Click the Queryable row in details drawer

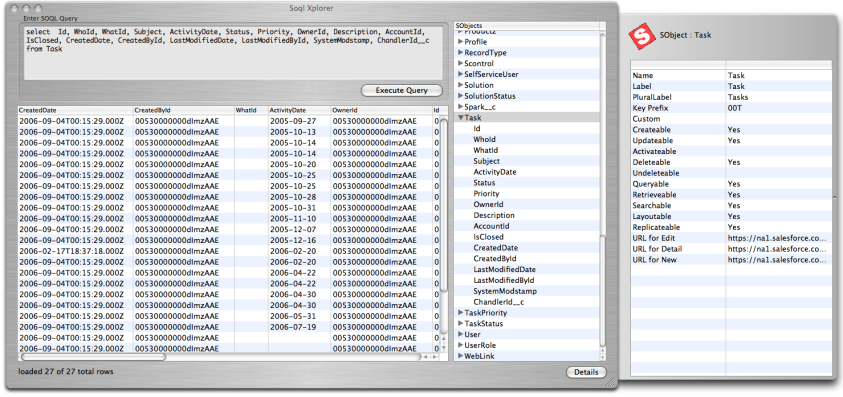pyautogui.click(x=731, y=183)
